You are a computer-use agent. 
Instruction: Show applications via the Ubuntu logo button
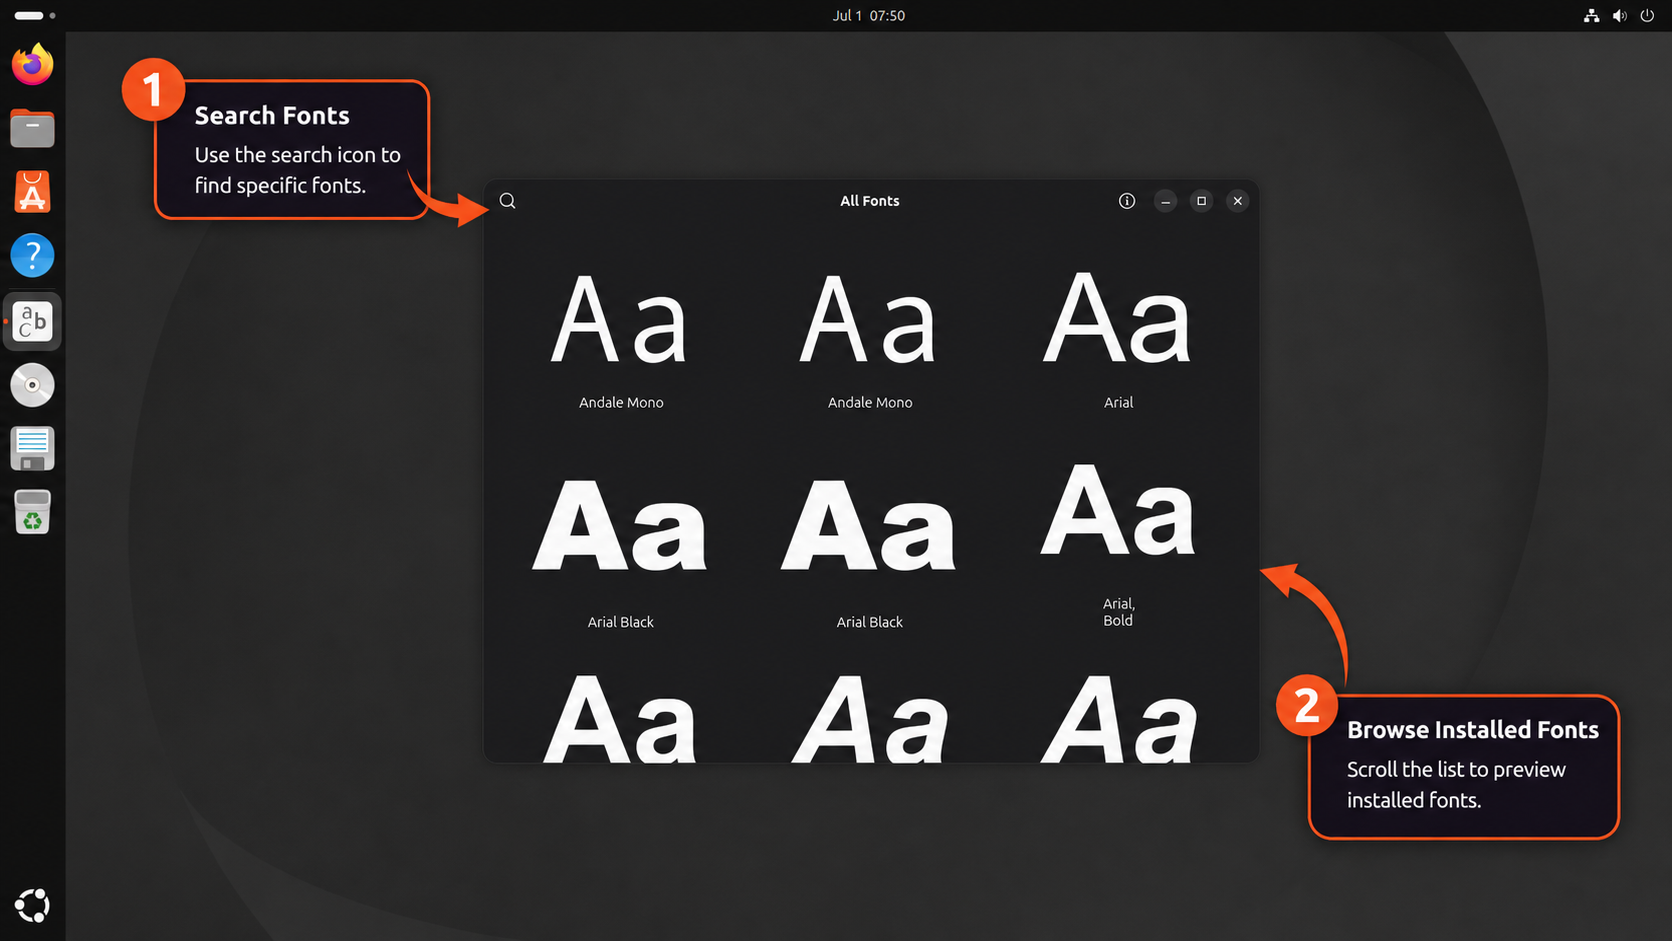click(x=33, y=906)
